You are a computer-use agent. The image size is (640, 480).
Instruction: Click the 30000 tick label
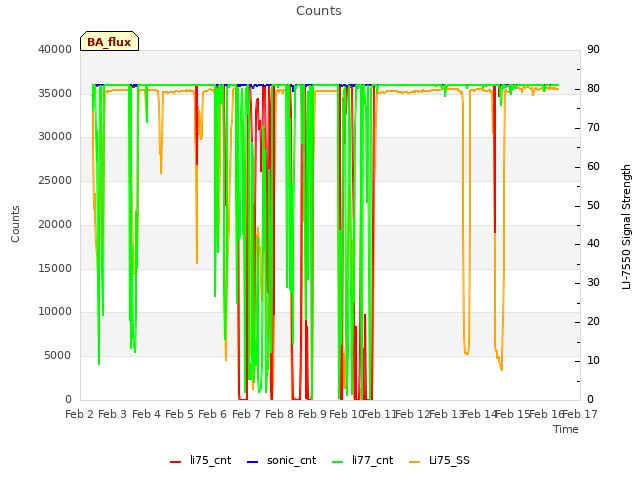(x=55, y=136)
